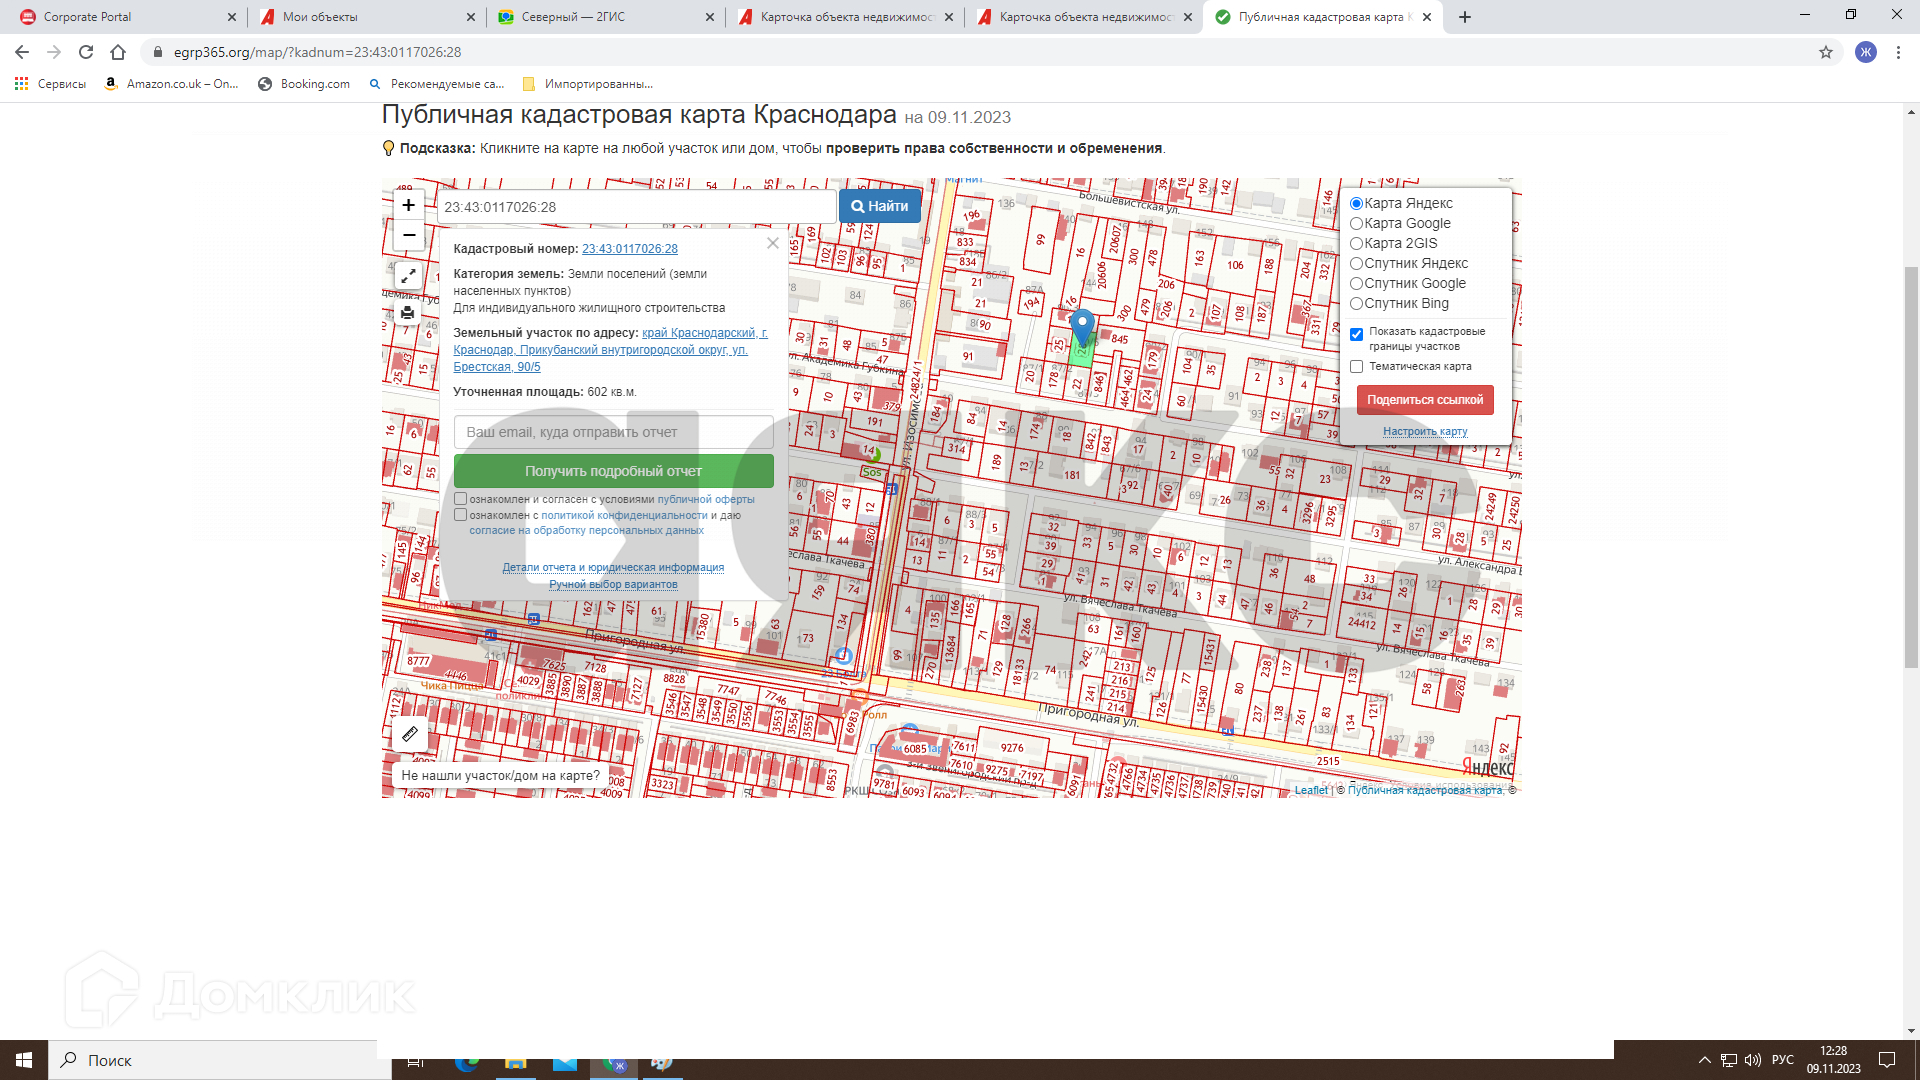Open cadastral number 23:43:0117026:28 link
Viewport: 1920px width, 1080px height.
point(629,249)
